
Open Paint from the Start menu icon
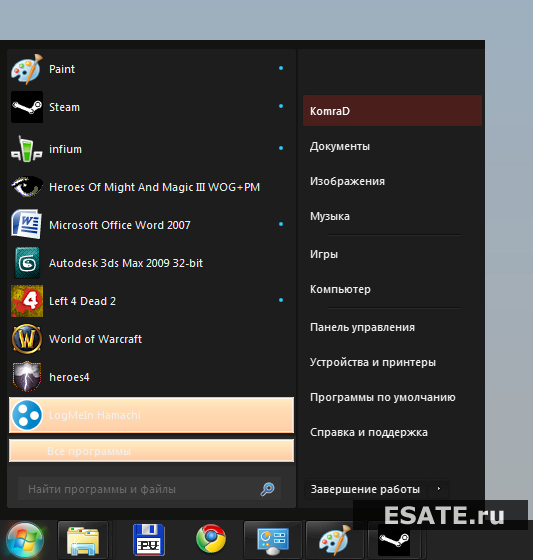[27, 69]
